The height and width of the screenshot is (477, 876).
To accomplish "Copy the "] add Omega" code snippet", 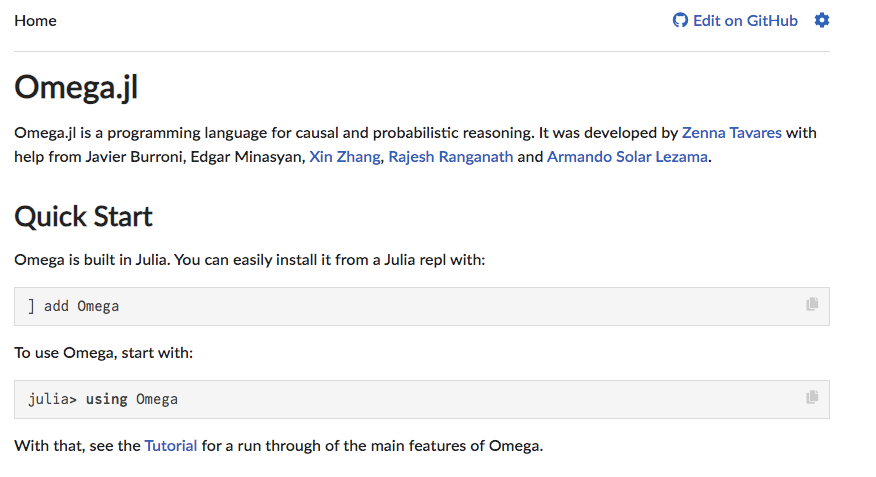I will click(x=812, y=304).
